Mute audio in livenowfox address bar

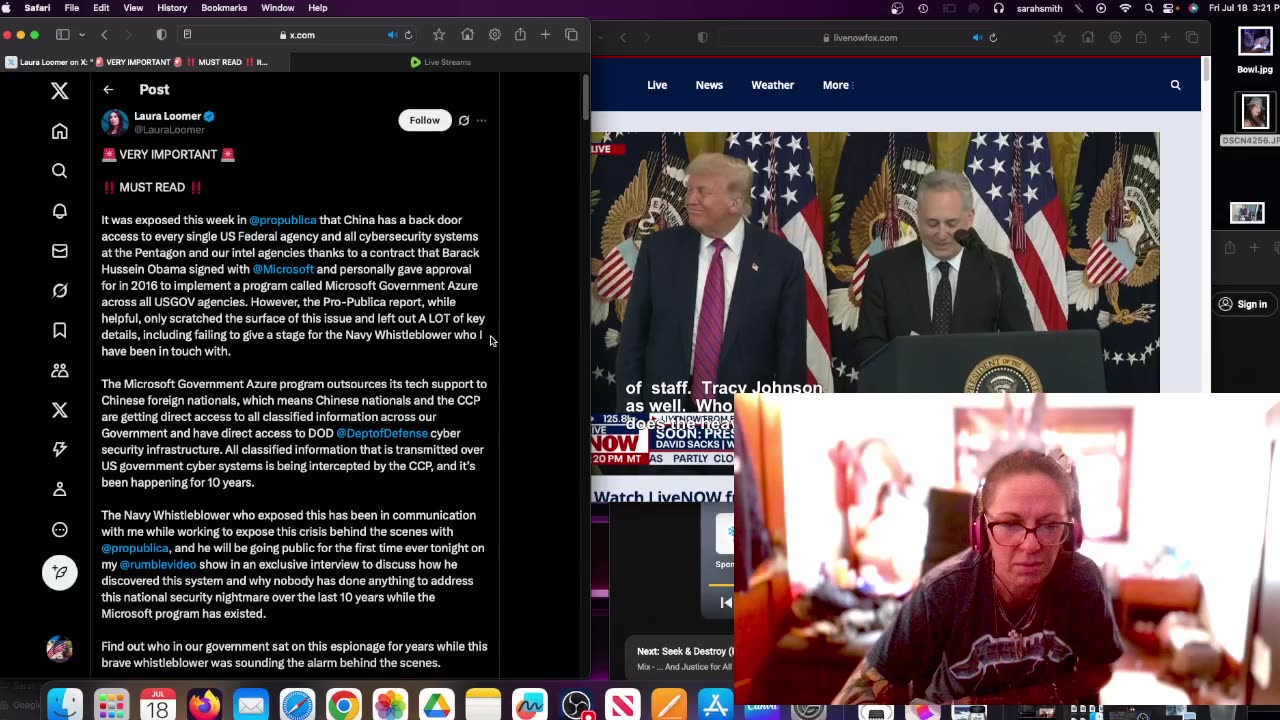[977, 38]
